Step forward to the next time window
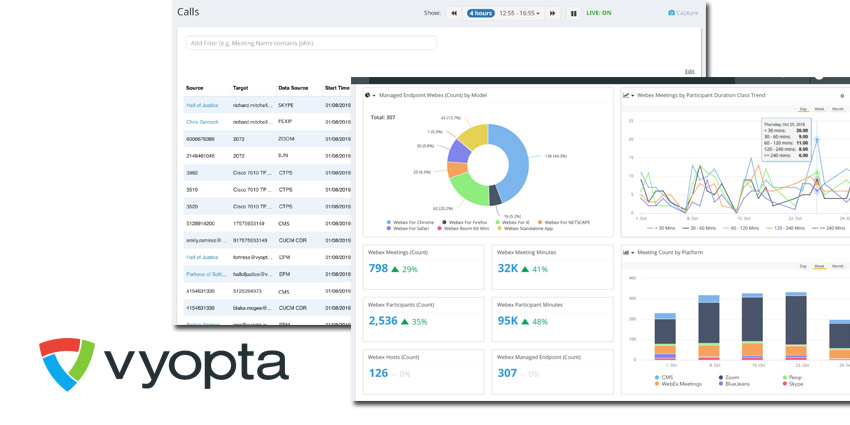 tap(552, 13)
